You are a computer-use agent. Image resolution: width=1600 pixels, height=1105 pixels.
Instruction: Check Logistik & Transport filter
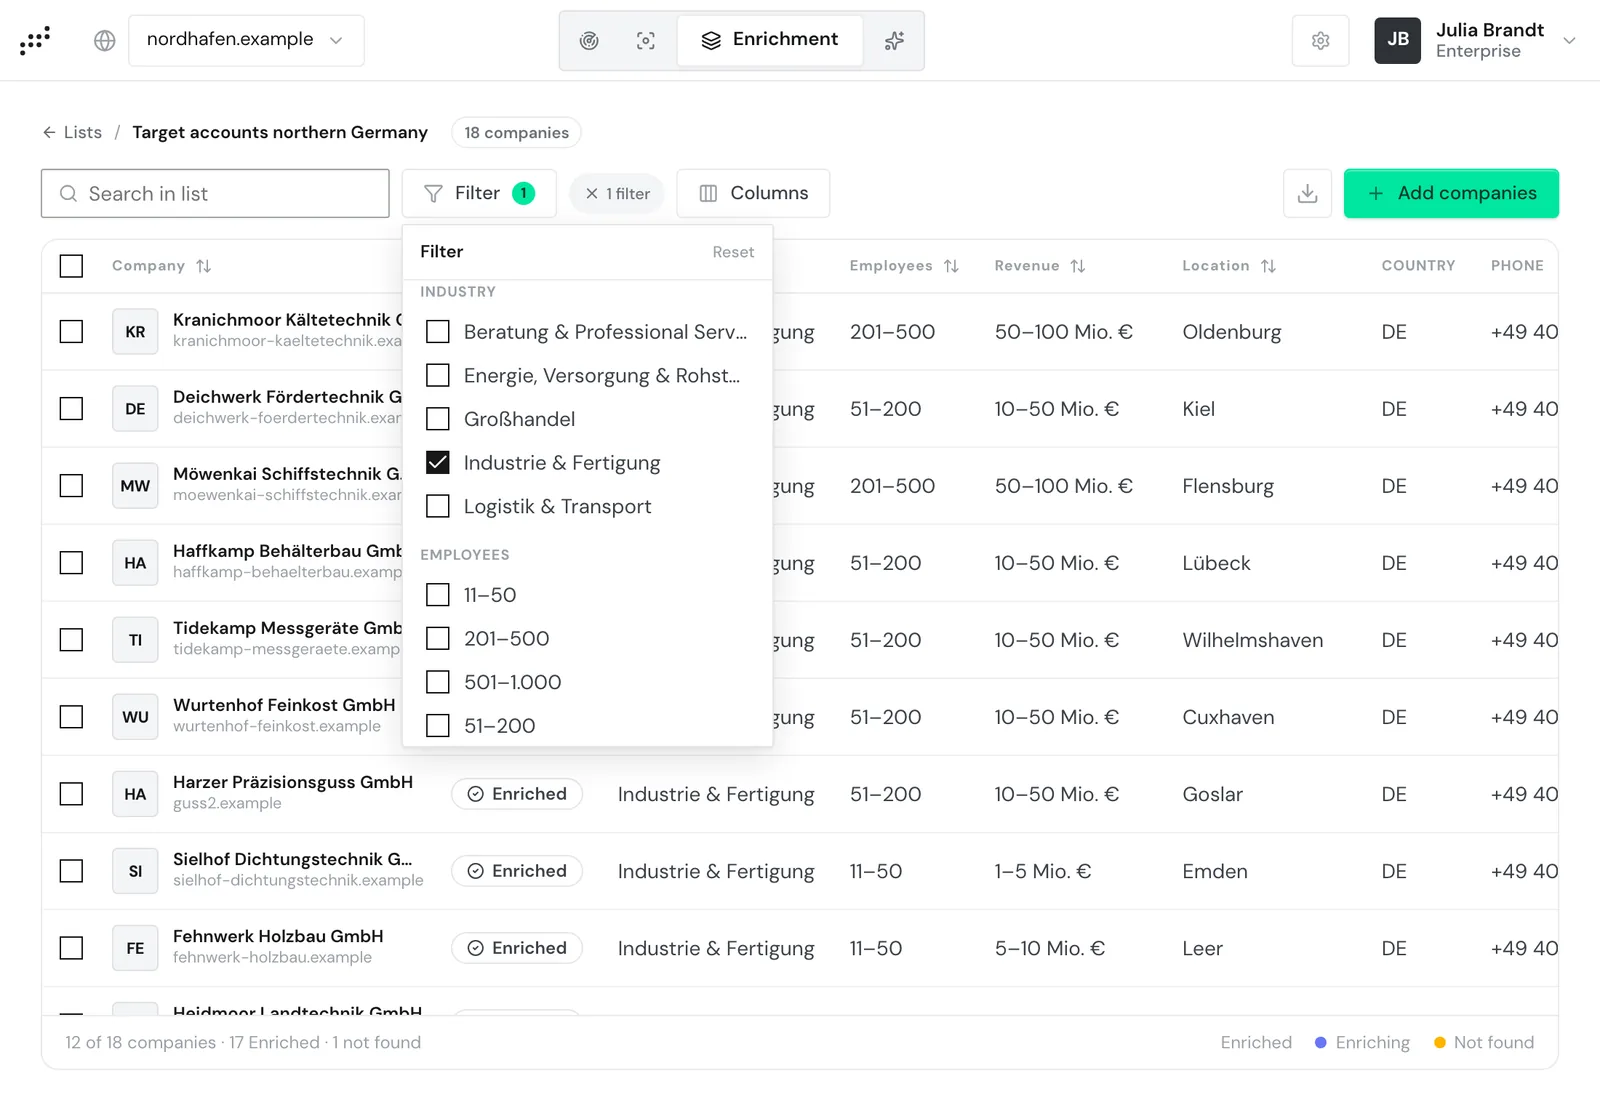click(438, 506)
